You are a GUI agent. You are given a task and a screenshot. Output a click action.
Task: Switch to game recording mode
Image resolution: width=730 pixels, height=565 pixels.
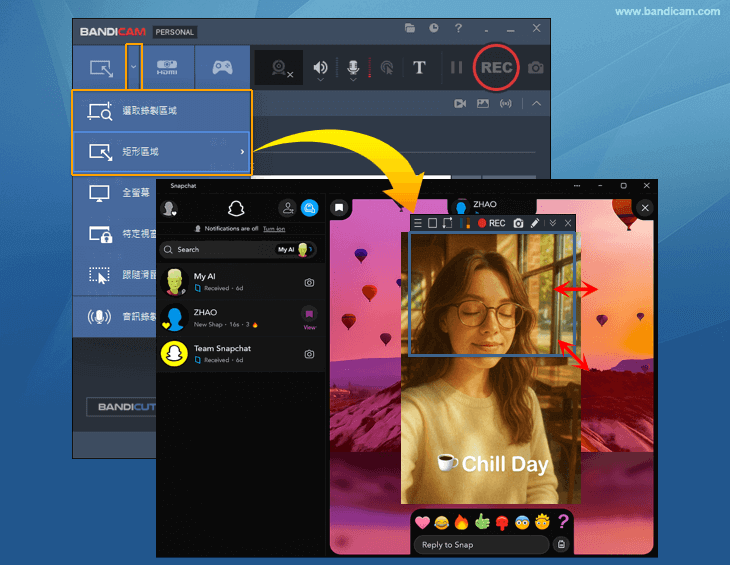[222, 67]
